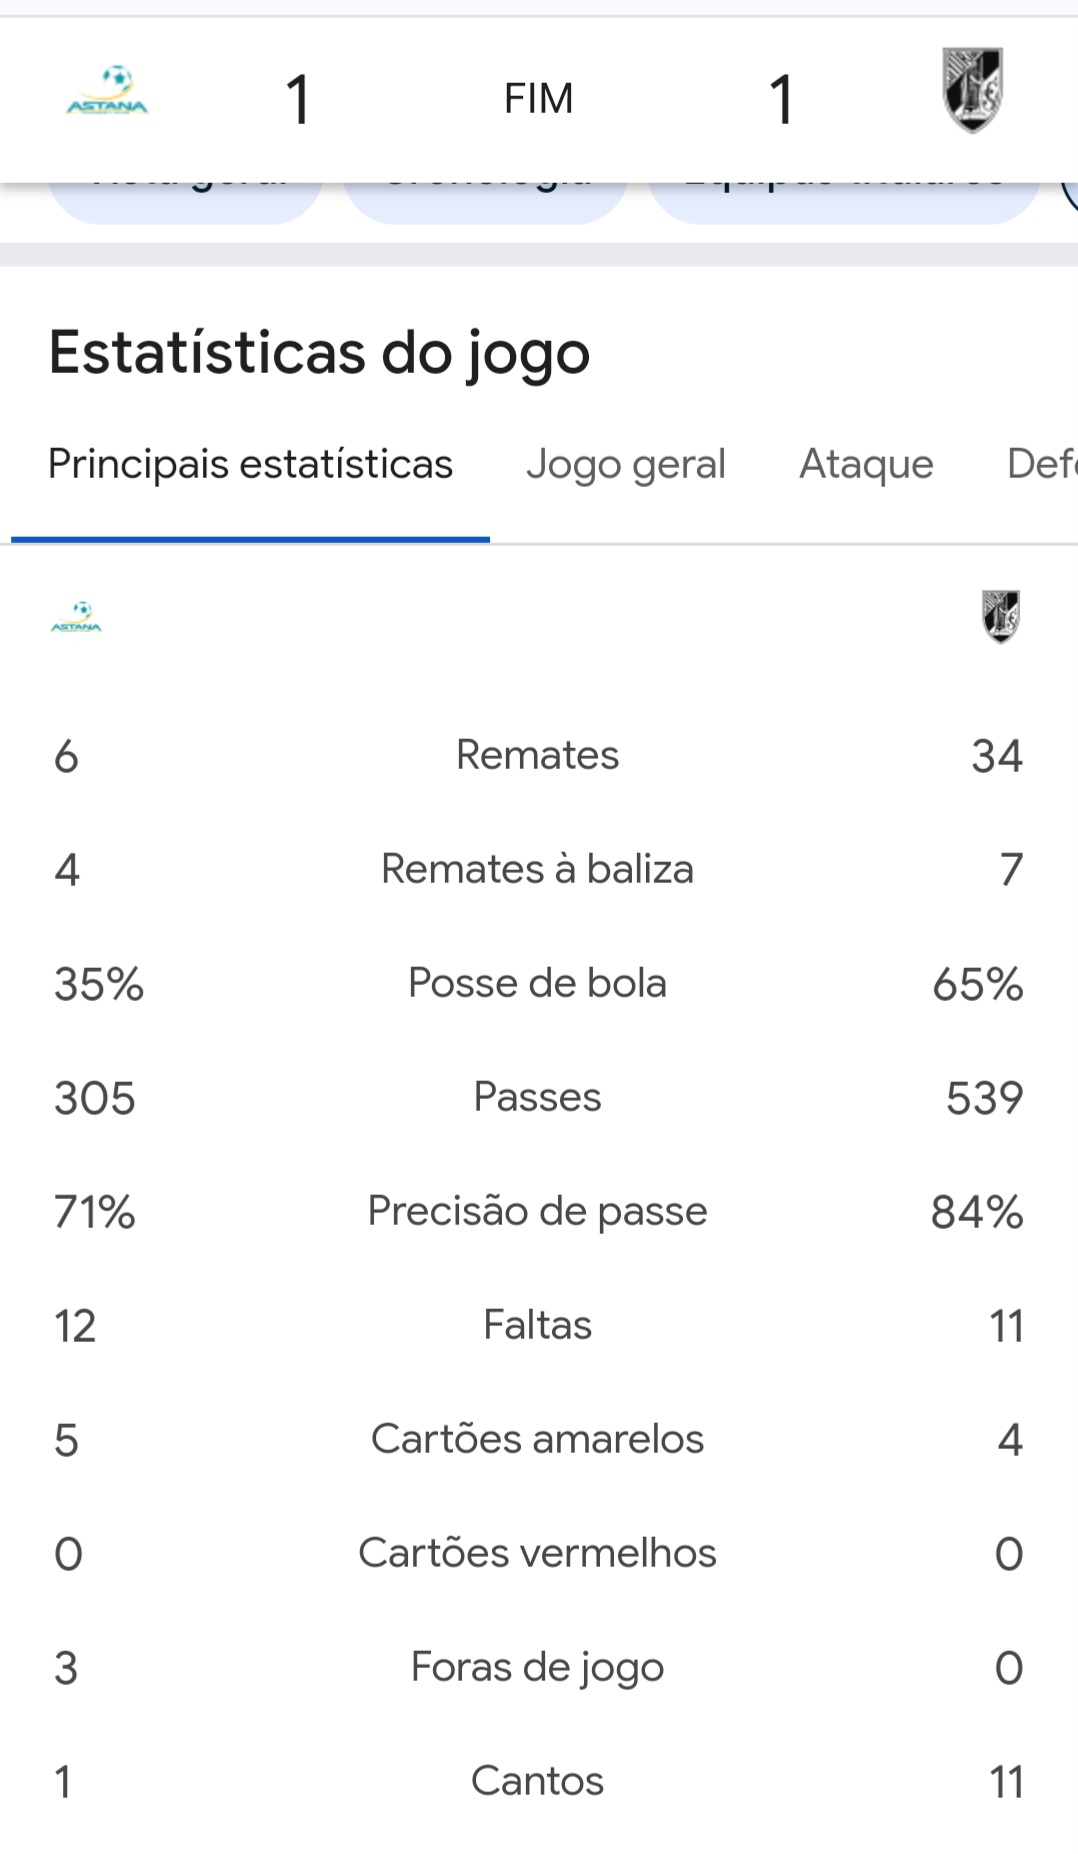Tap the Posse de bola row label

tap(537, 983)
